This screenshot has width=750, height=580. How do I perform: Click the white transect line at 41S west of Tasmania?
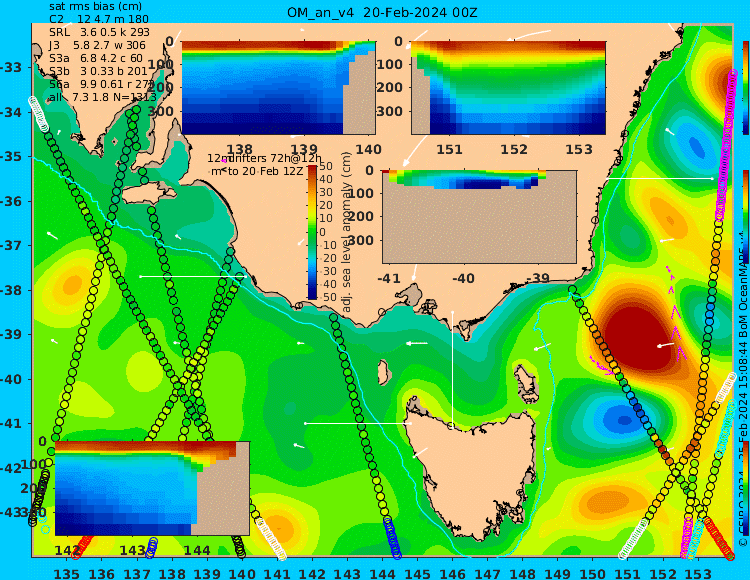(x=358, y=423)
